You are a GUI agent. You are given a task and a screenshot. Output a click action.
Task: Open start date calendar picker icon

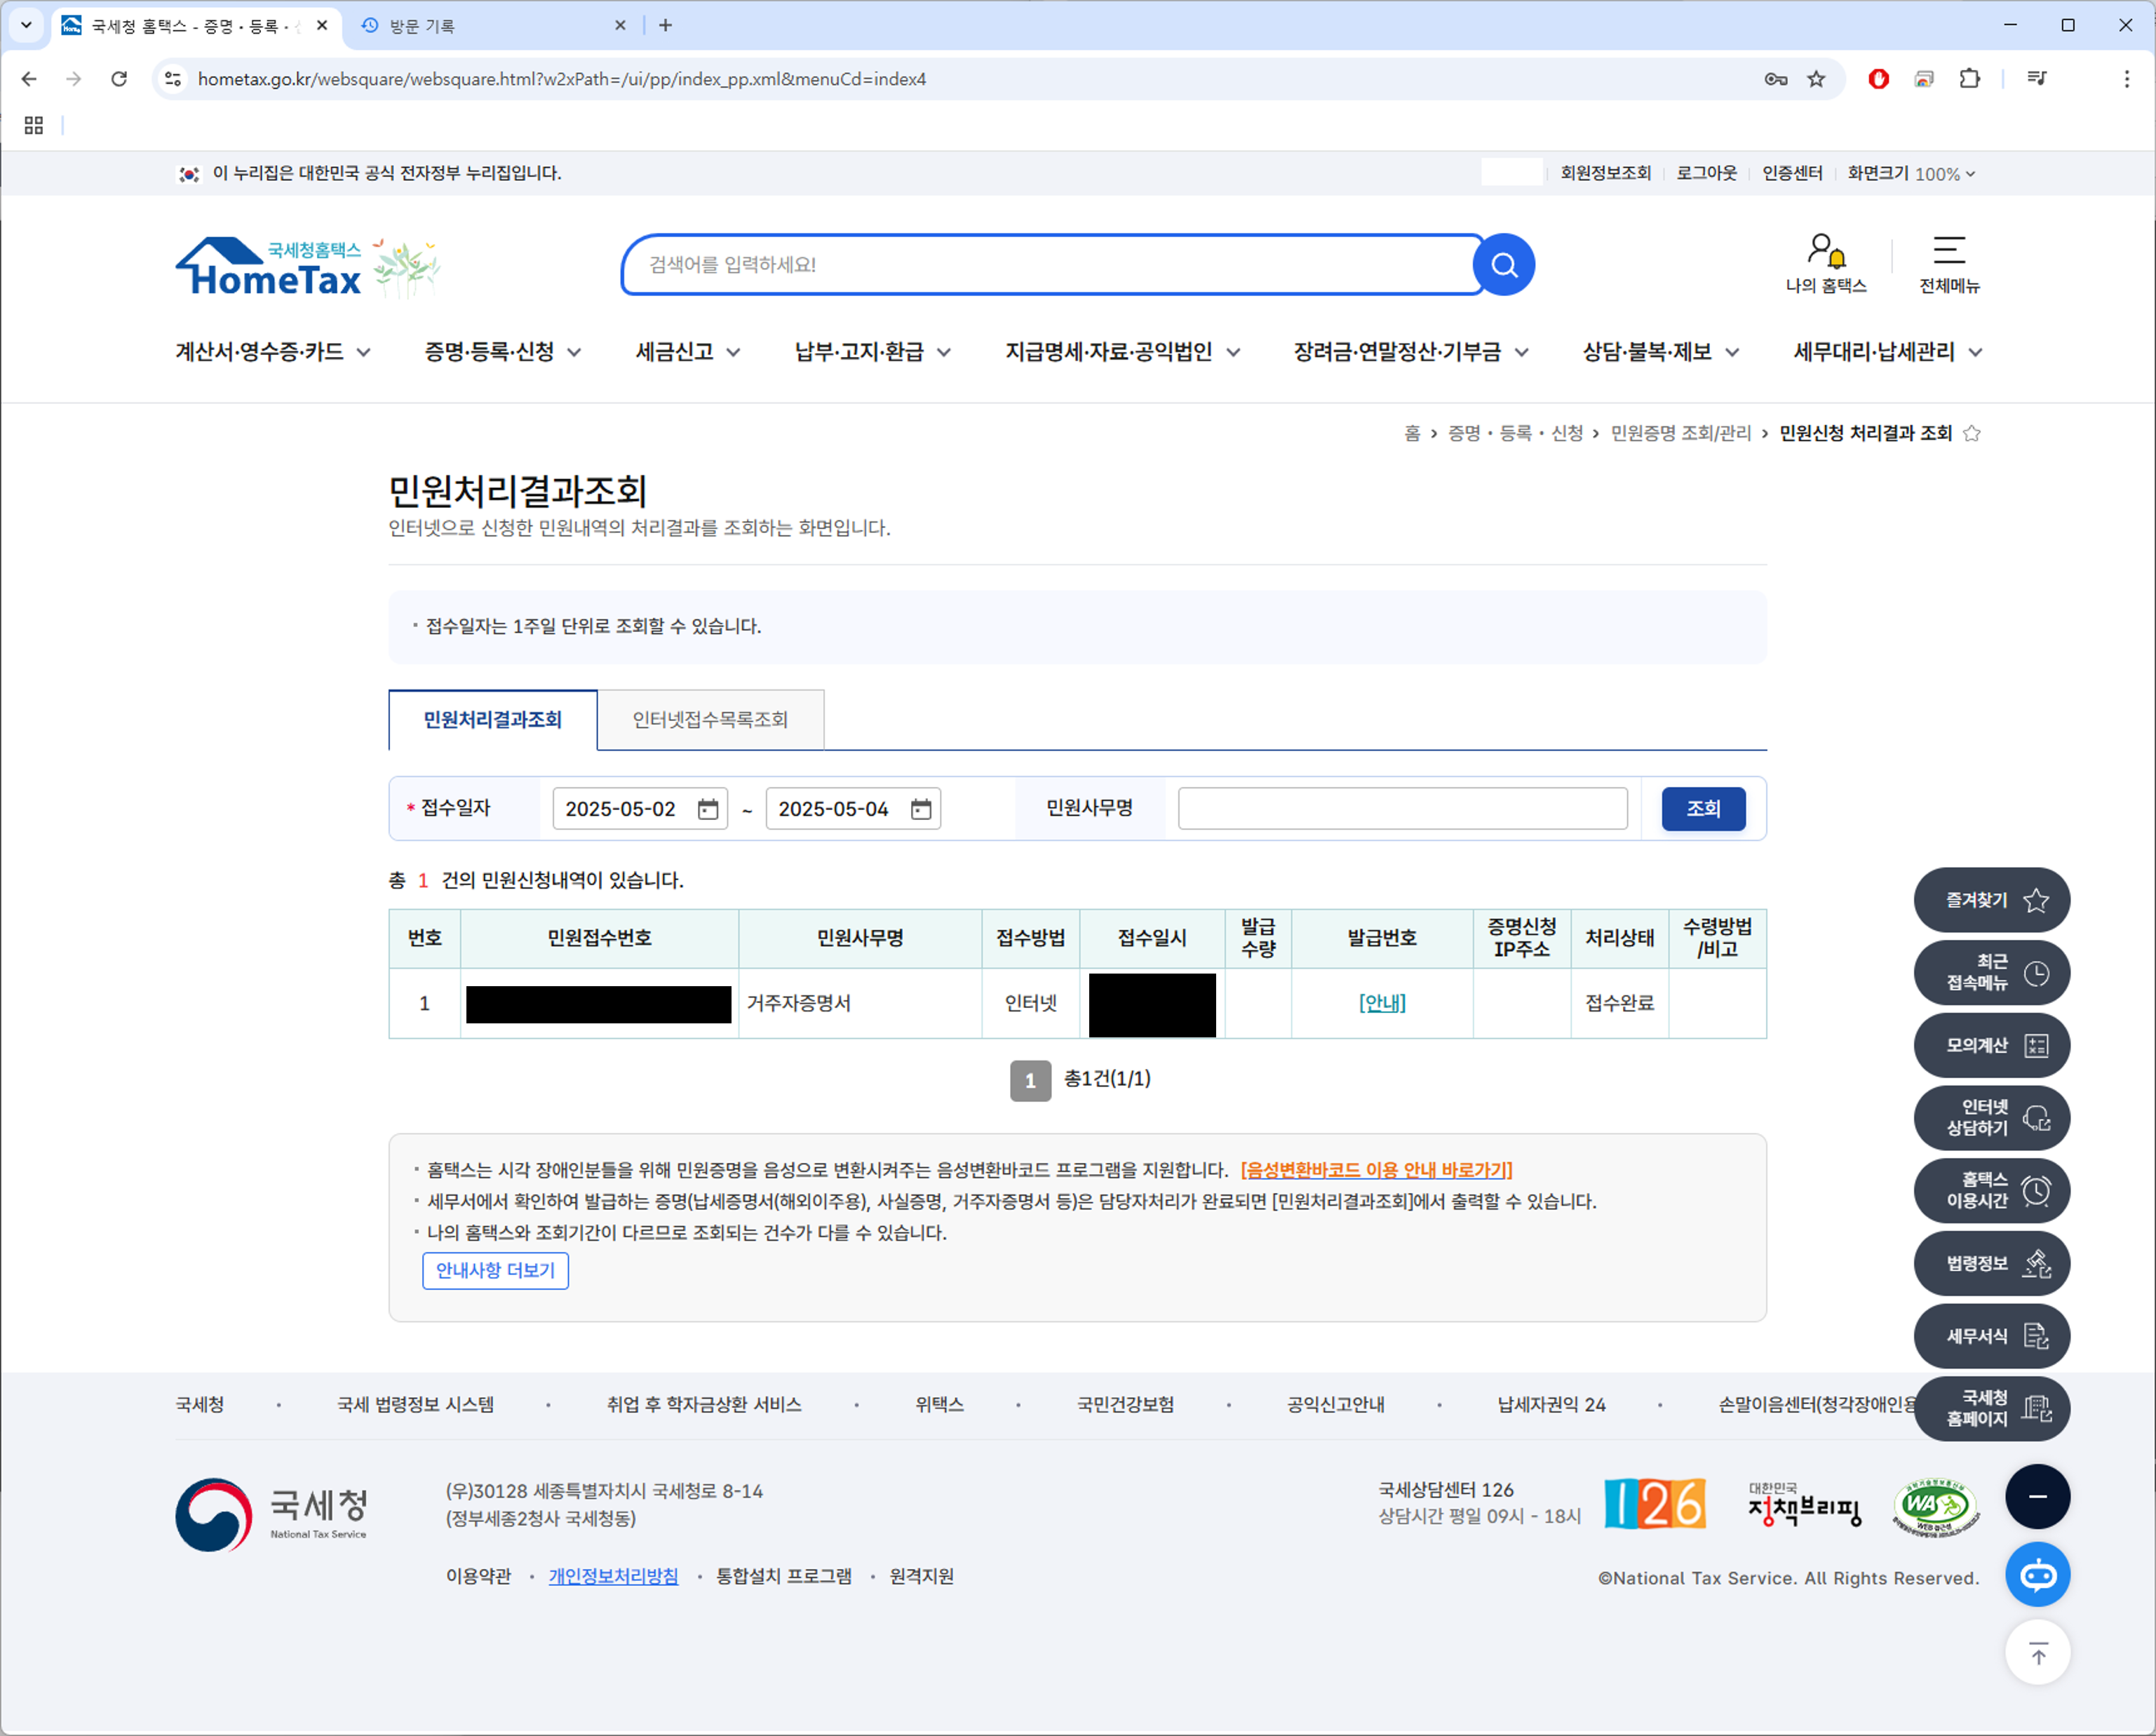pyautogui.click(x=708, y=809)
